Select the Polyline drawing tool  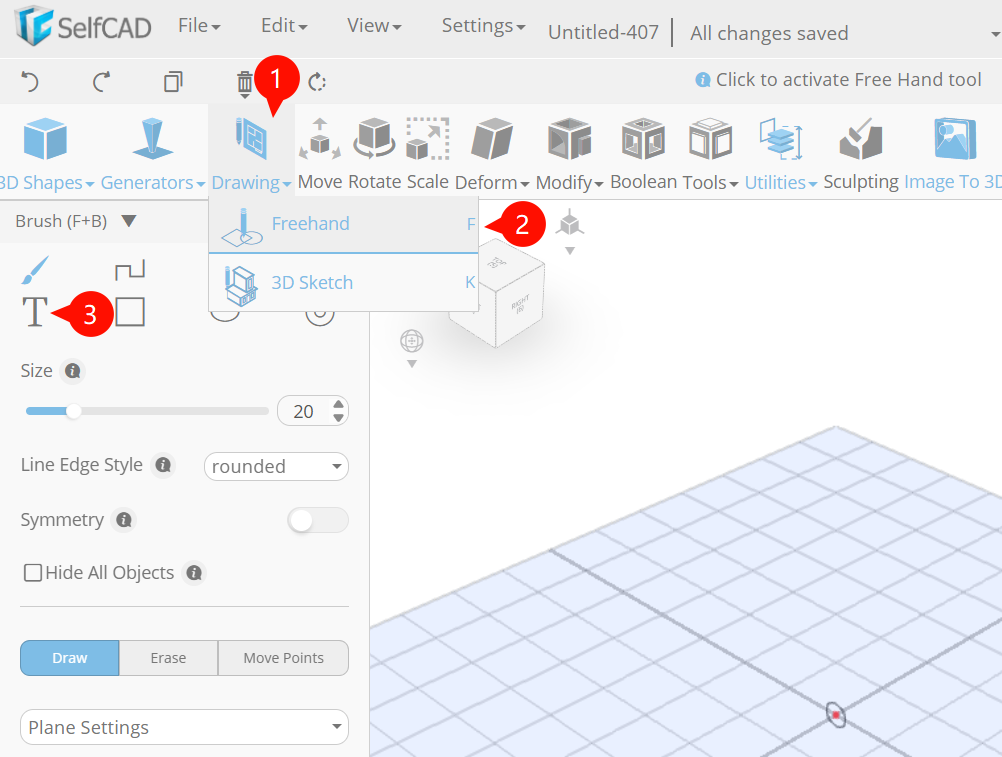(x=130, y=270)
